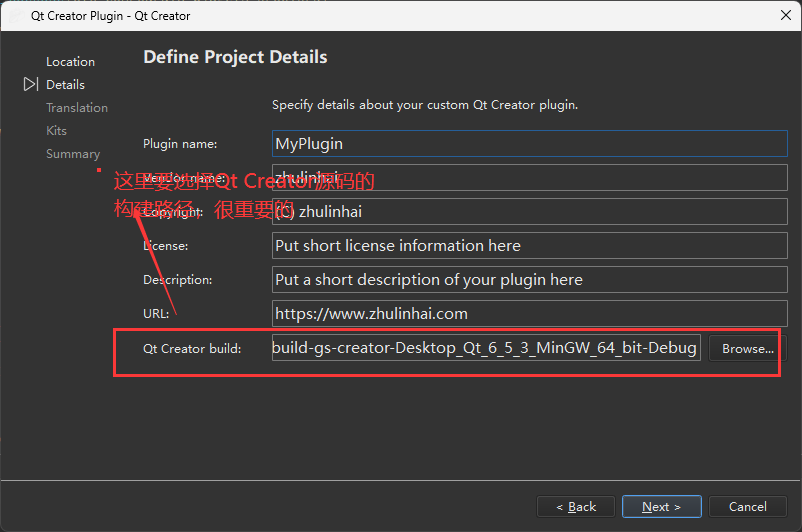Click the URL: label

coord(156,314)
